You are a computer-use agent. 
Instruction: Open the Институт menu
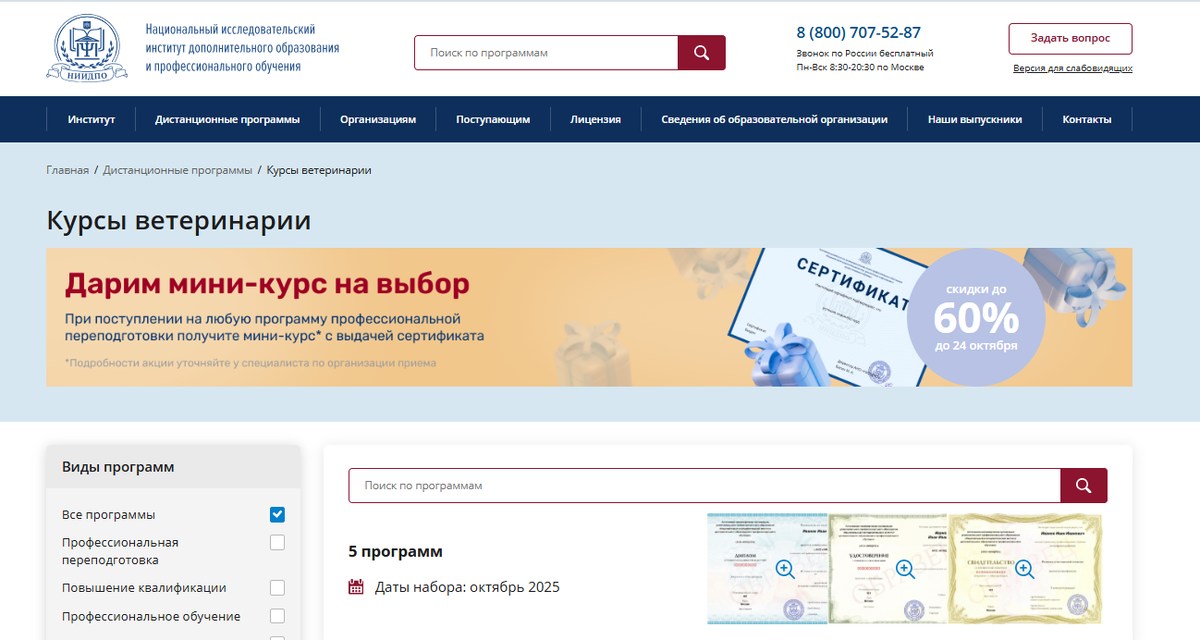click(x=91, y=119)
